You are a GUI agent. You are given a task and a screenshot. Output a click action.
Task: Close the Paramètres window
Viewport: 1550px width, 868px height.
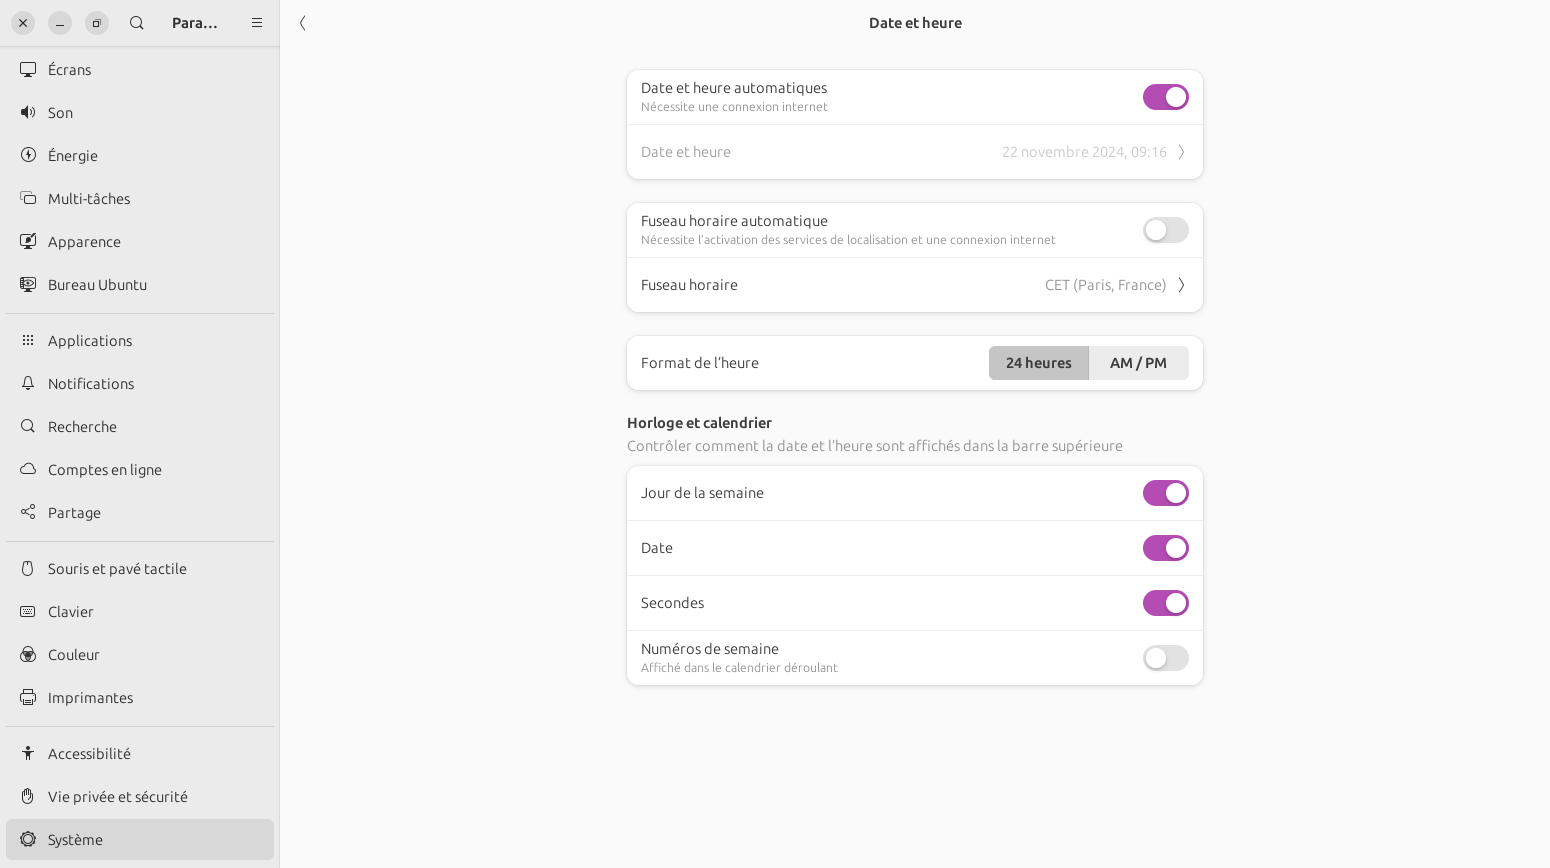23,23
